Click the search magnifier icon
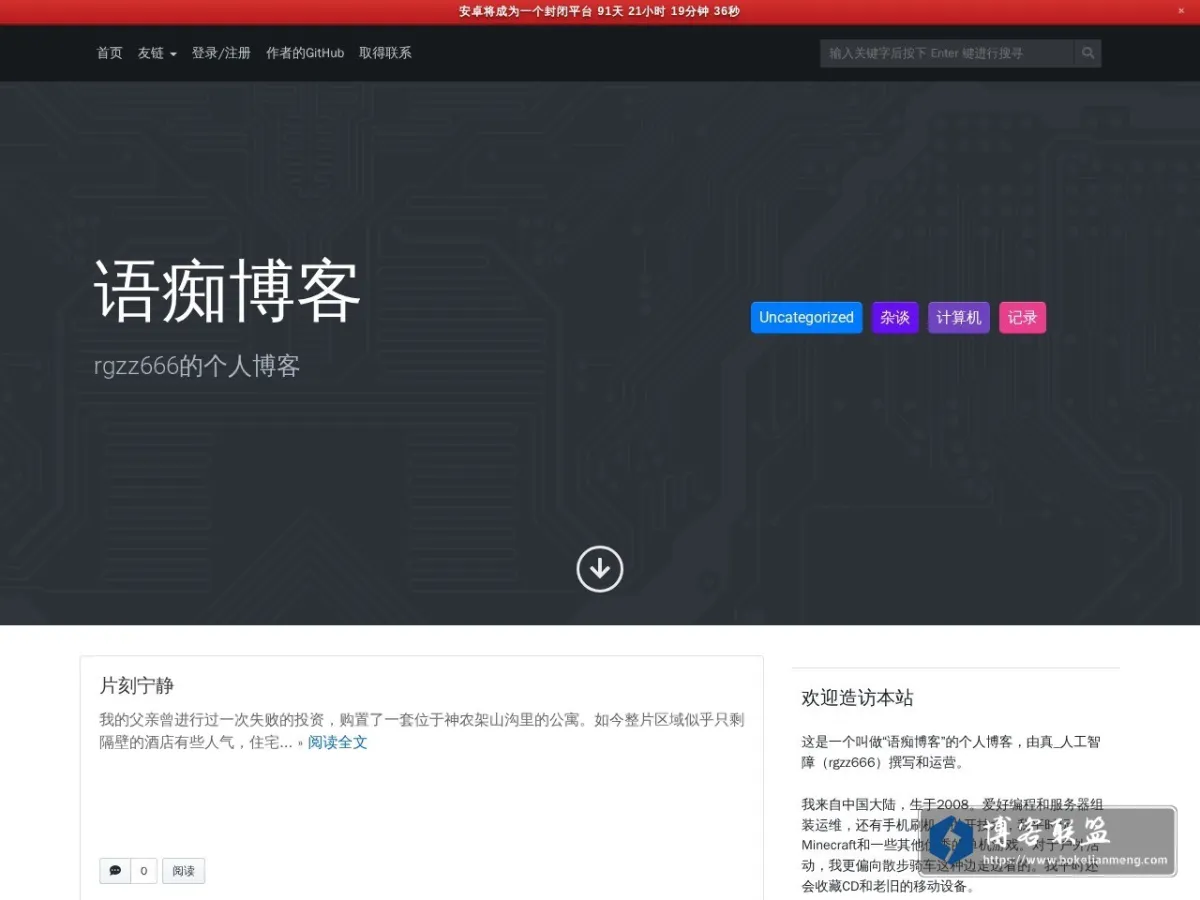Image resolution: width=1200 pixels, height=900 pixels. [x=1088, y=53]
